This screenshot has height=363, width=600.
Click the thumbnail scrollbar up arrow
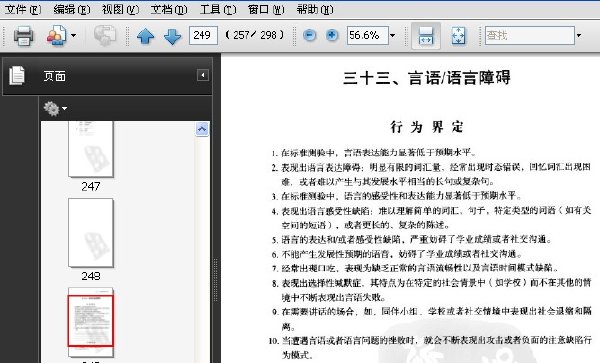[x=202, y=129]
